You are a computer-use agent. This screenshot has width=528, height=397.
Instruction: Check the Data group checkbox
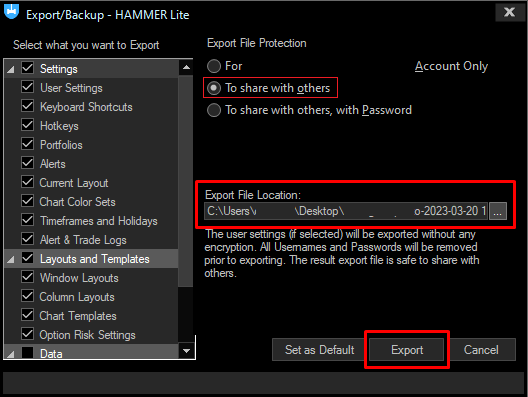[28, 353]
